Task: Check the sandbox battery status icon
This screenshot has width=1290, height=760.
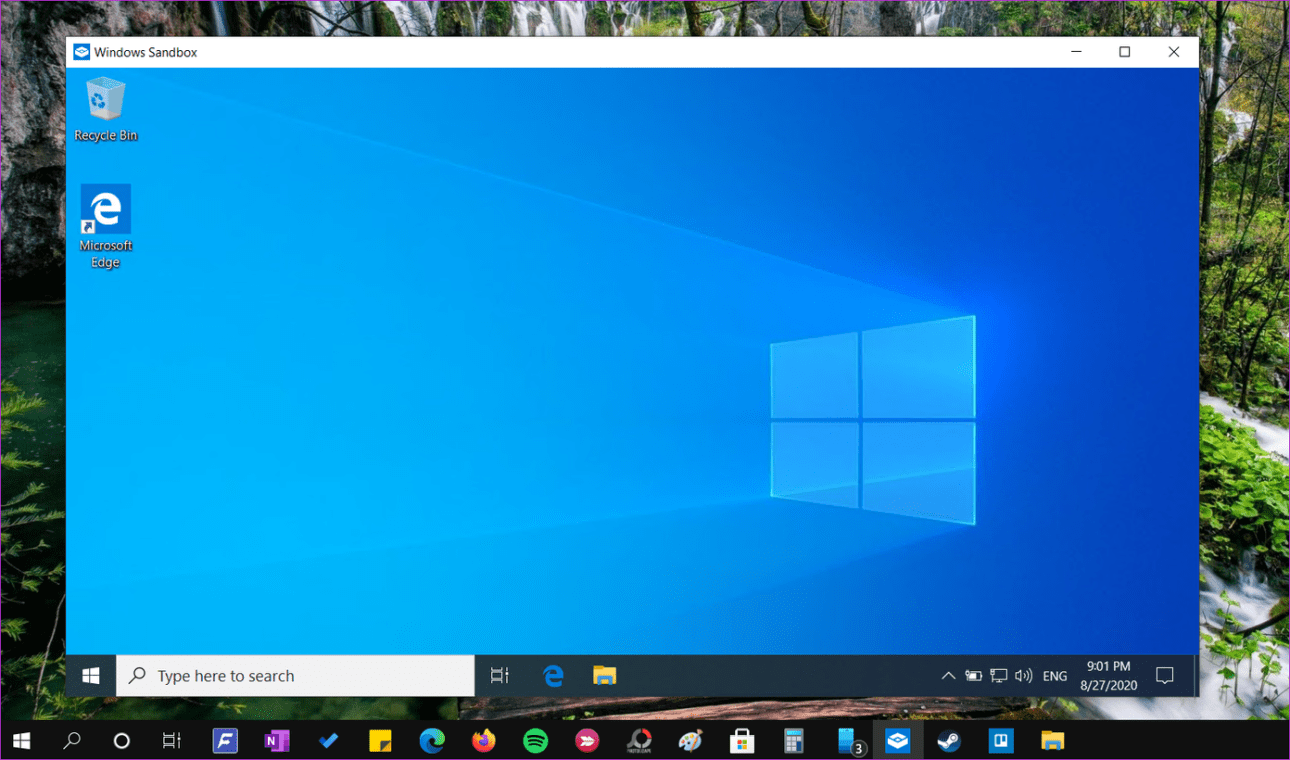Action: point(973,676)
